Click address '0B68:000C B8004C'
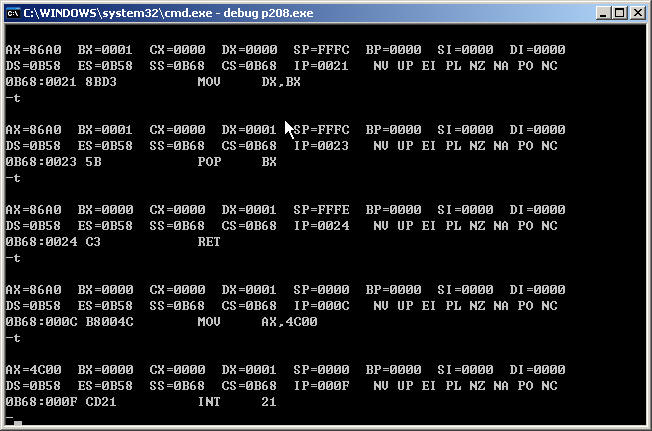Viewport: 652px width, 431px height. [x=69, y=322]
